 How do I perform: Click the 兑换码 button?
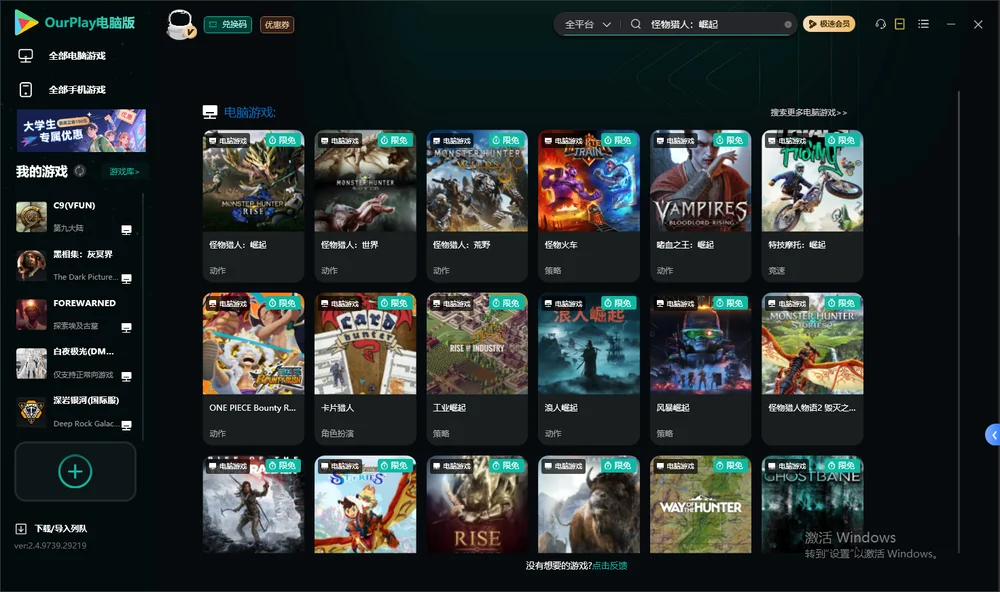pos(228,24)
